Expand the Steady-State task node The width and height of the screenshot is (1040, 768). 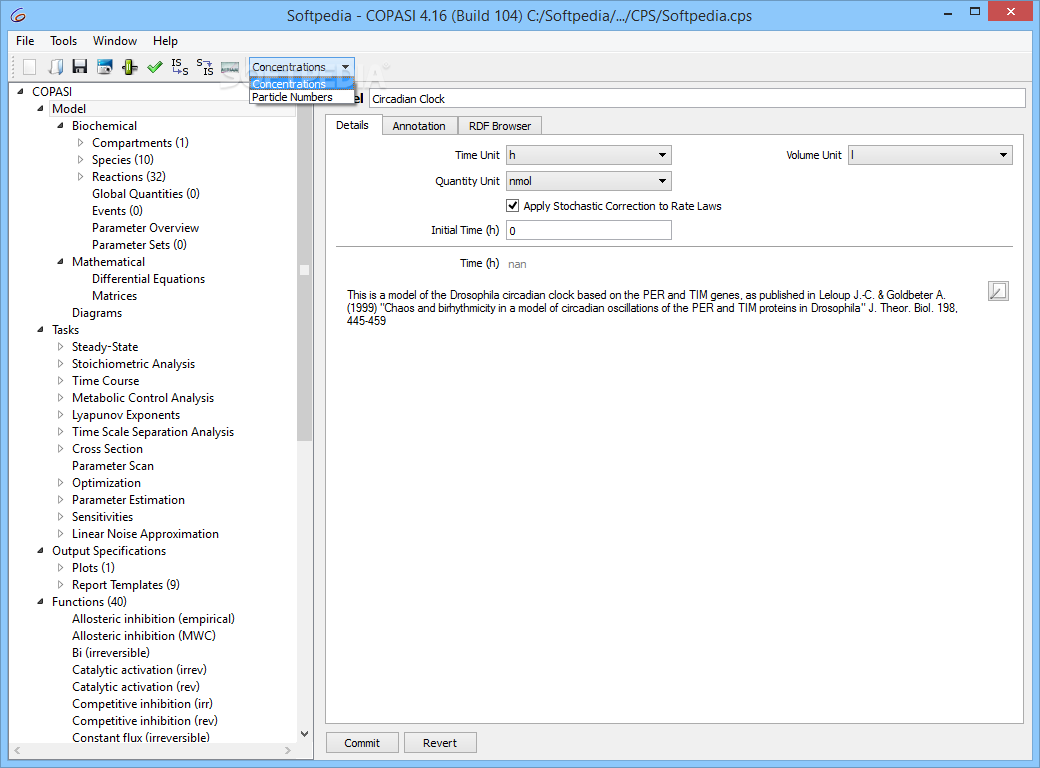tap(60, 347)
